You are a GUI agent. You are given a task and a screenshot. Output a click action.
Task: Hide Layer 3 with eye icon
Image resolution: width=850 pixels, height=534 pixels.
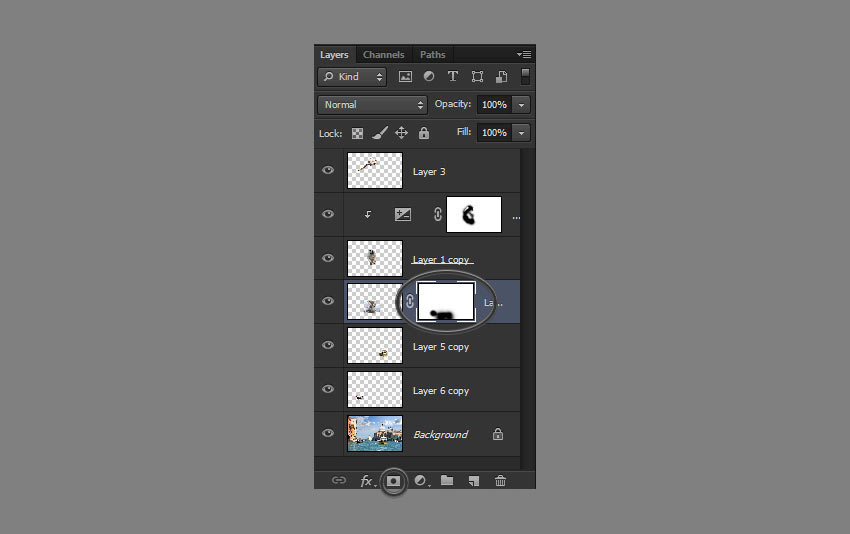tap(328, 170)
